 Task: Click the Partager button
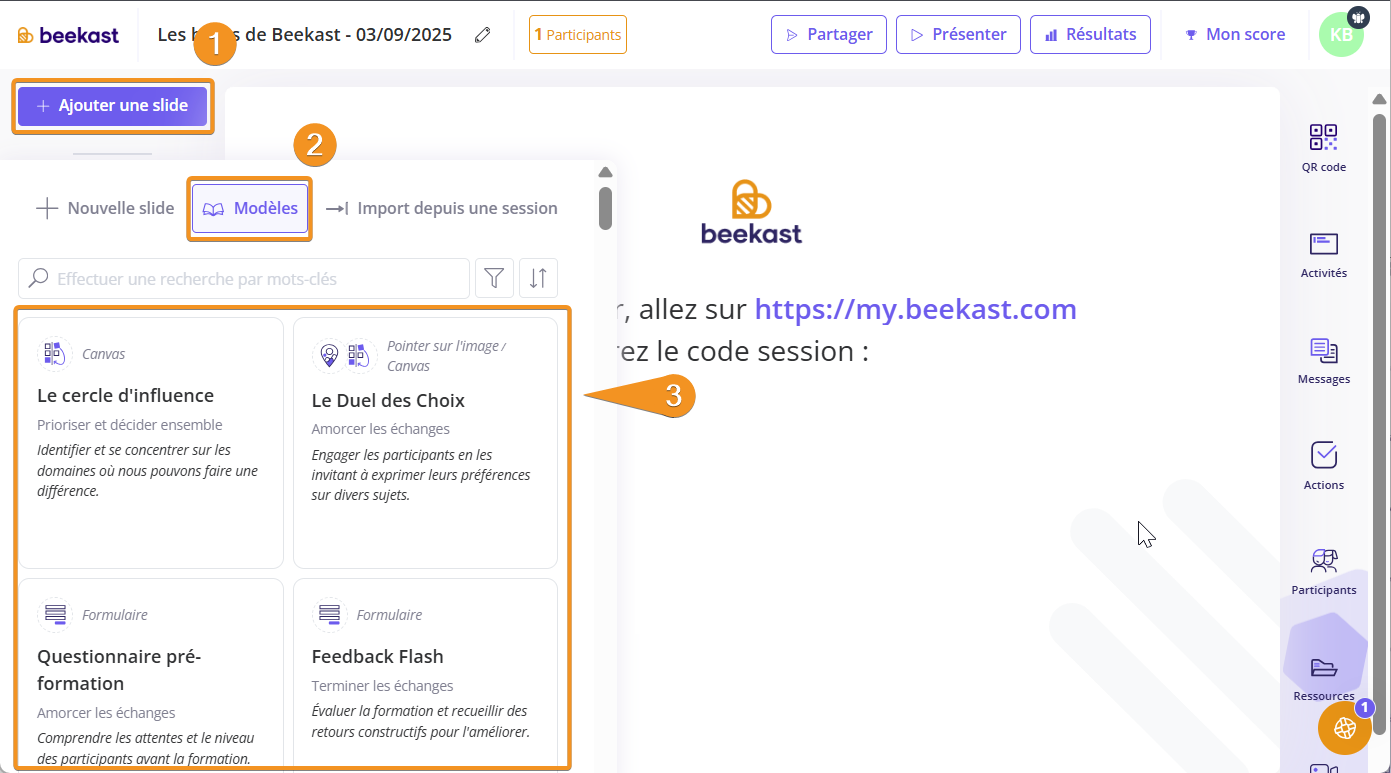click(829, 34)
